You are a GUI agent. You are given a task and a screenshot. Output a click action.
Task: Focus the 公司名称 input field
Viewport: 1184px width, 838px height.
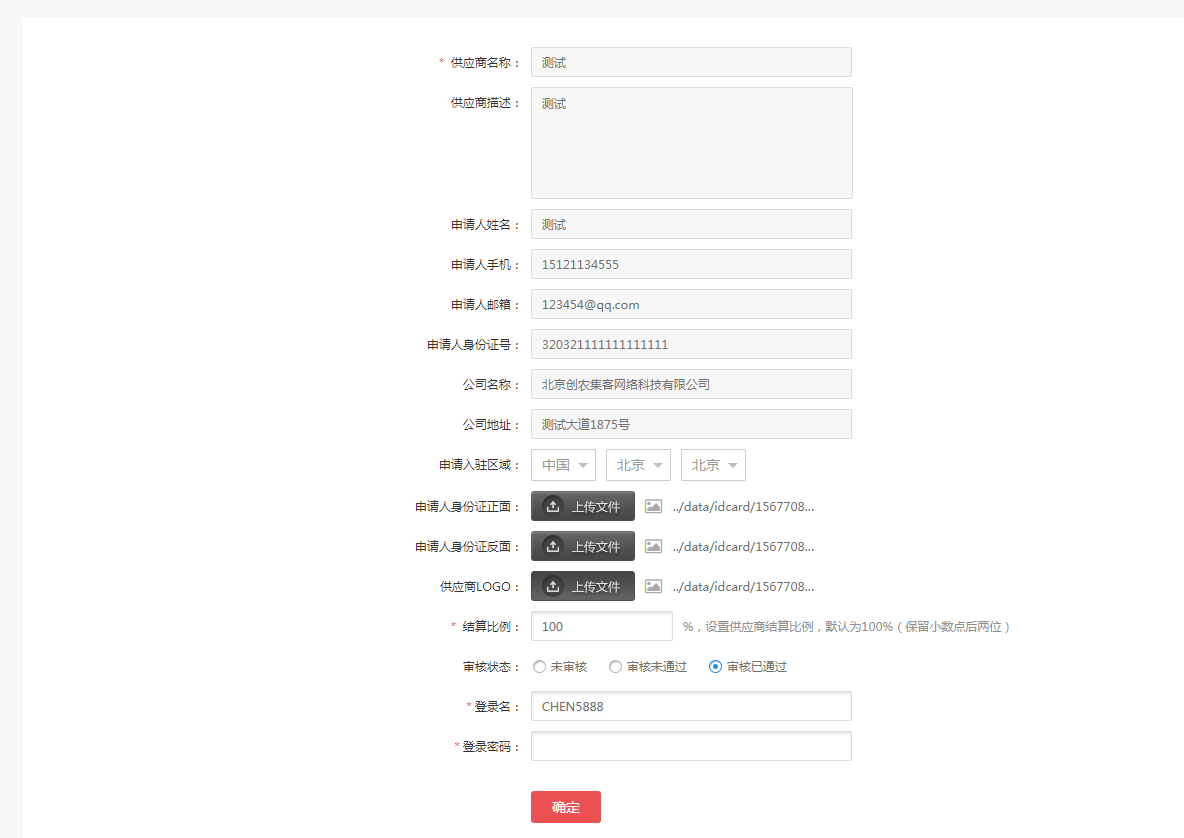(691, 384)
